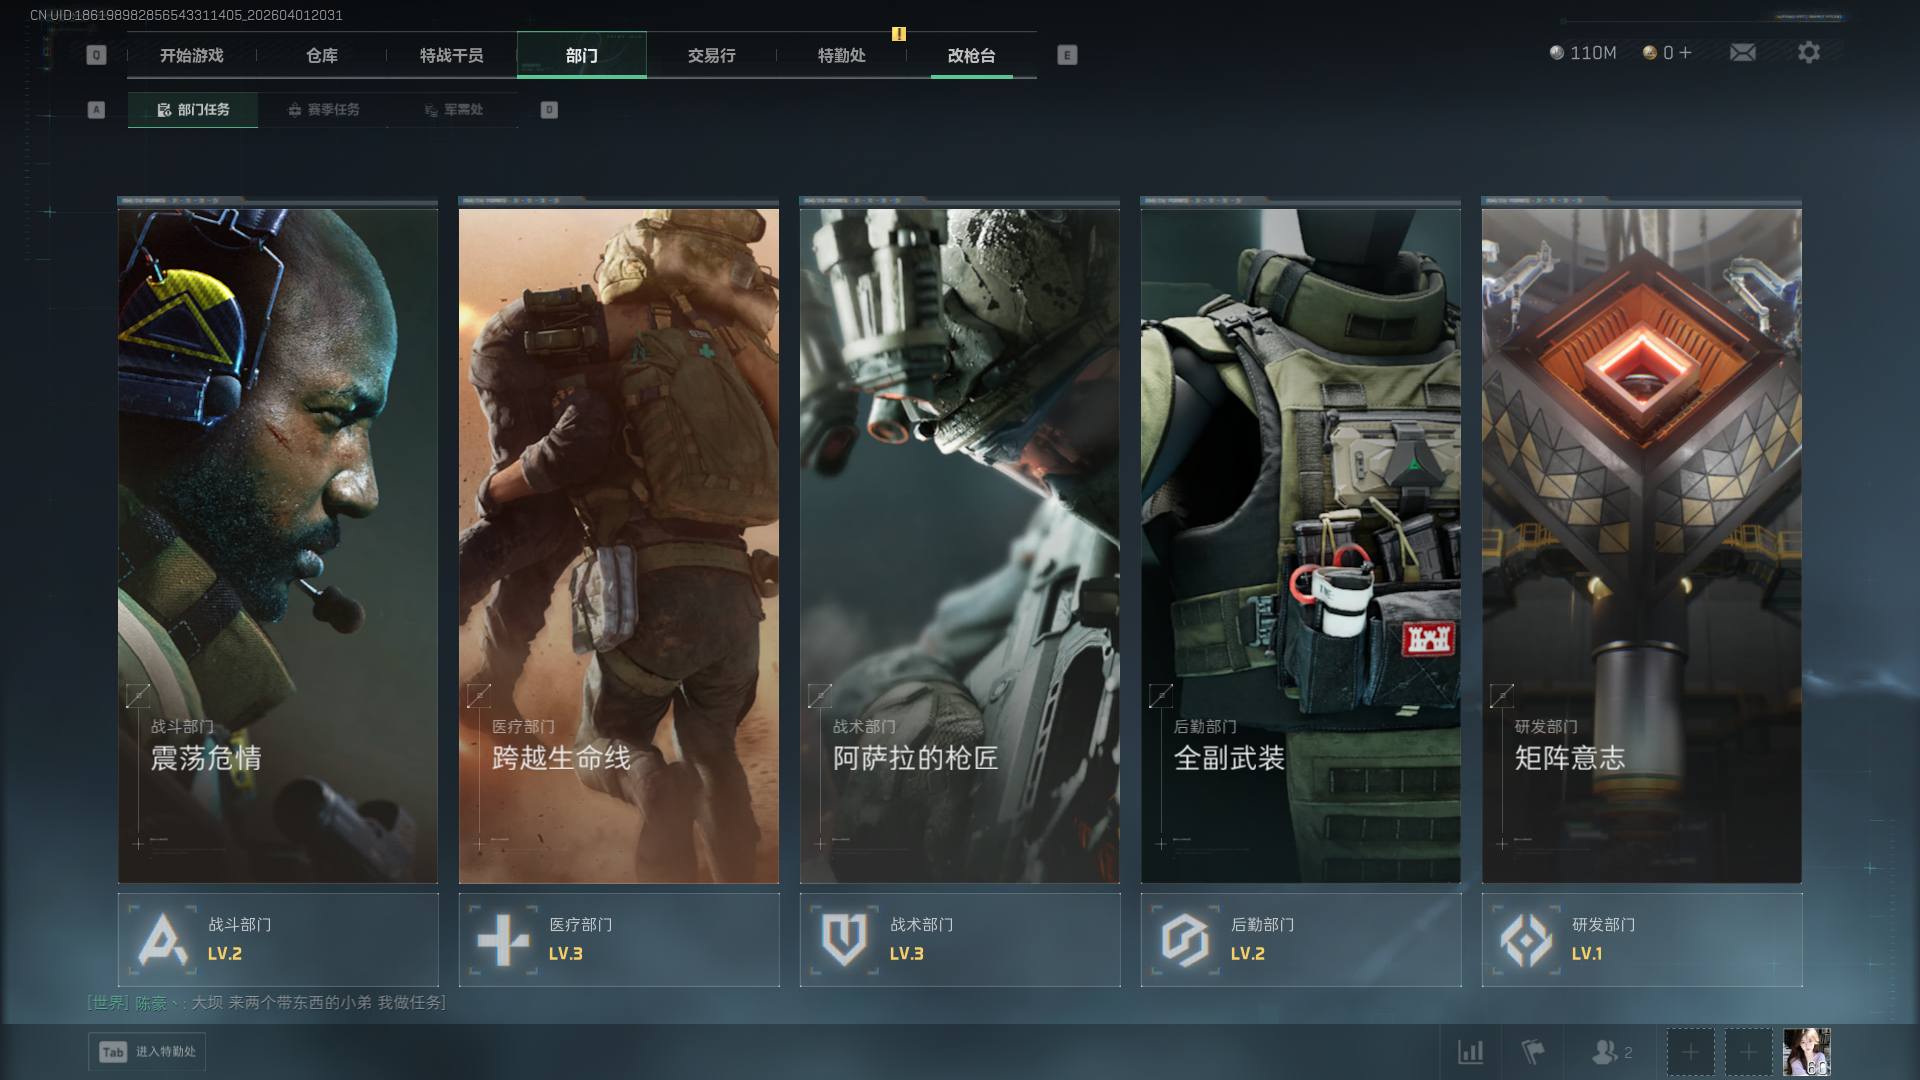Click the 研发部门 diamond emblem icon
The width and height of the screenshot is (1920, 1080).
1526,940
